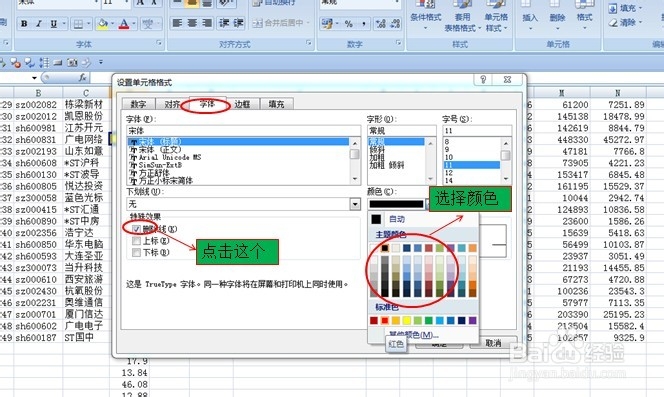Increase decimal places in the ribbon
The width and height of the screenshot is (664, 397).
pyautogui.click(x=381, y=23)
